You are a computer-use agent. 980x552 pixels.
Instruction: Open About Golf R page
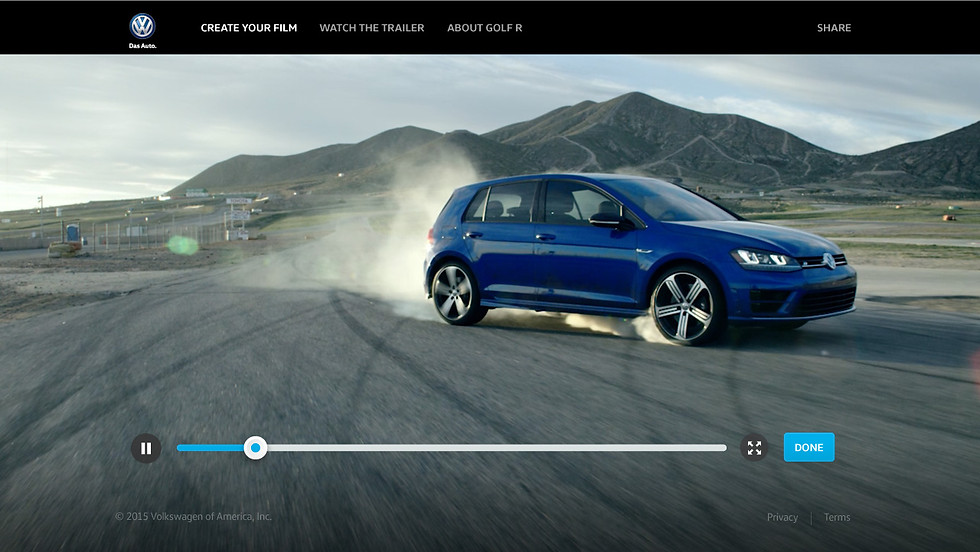pos(484,28)
